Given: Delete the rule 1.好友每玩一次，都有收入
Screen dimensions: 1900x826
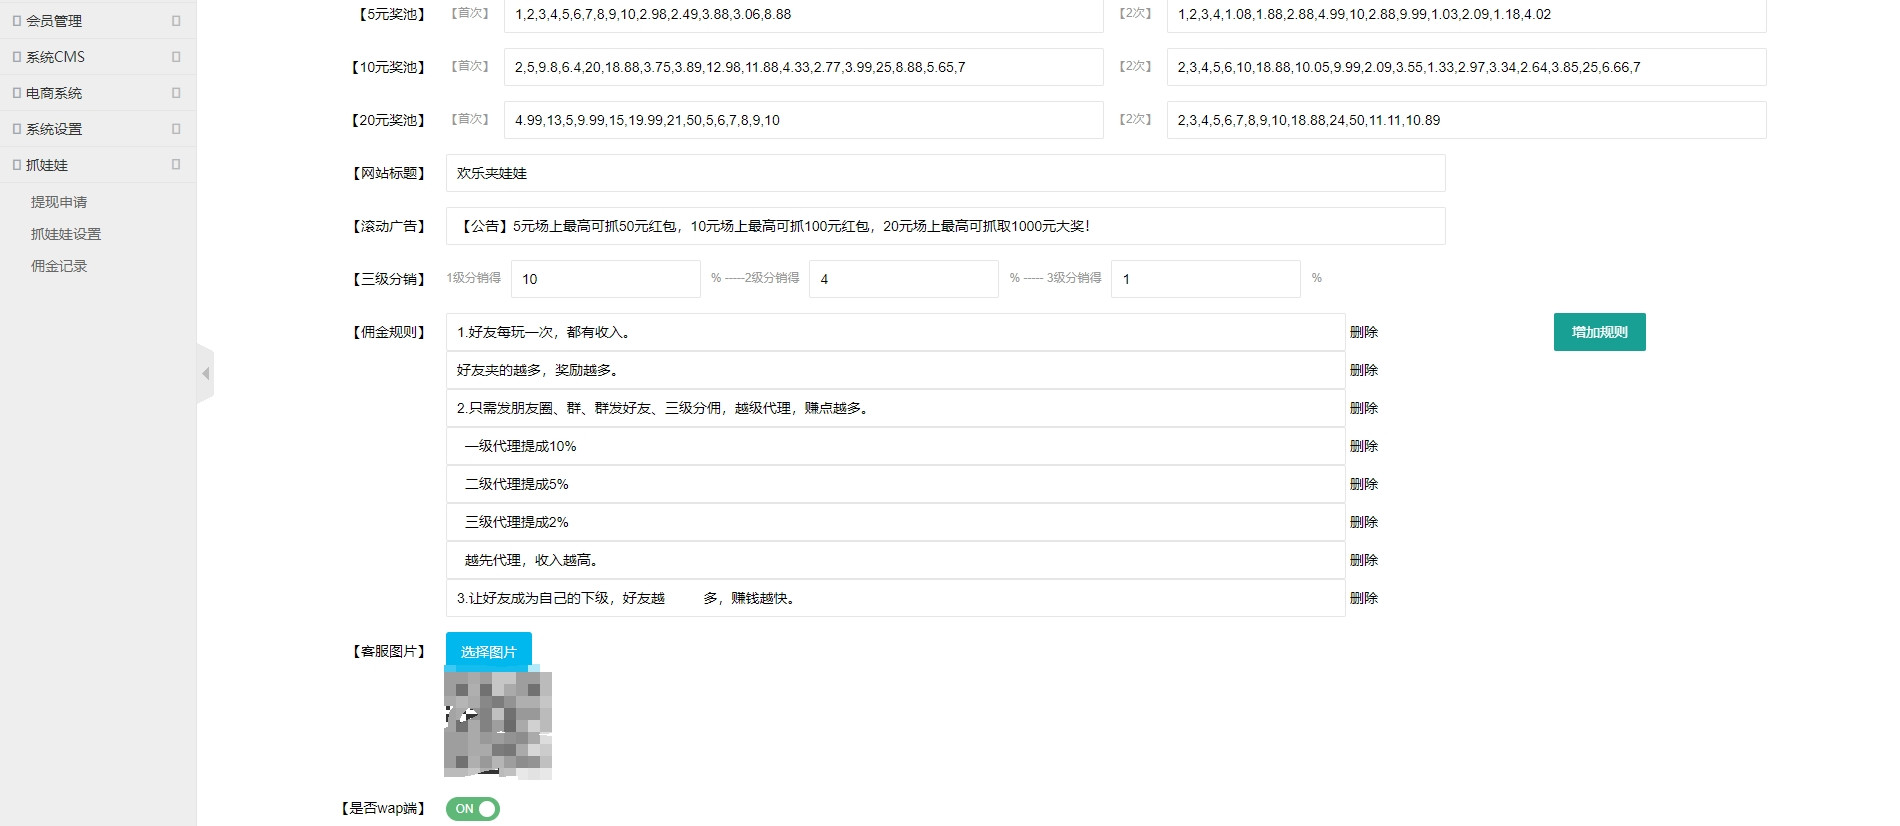Looking at the screenshot, I should [1364, 332].
